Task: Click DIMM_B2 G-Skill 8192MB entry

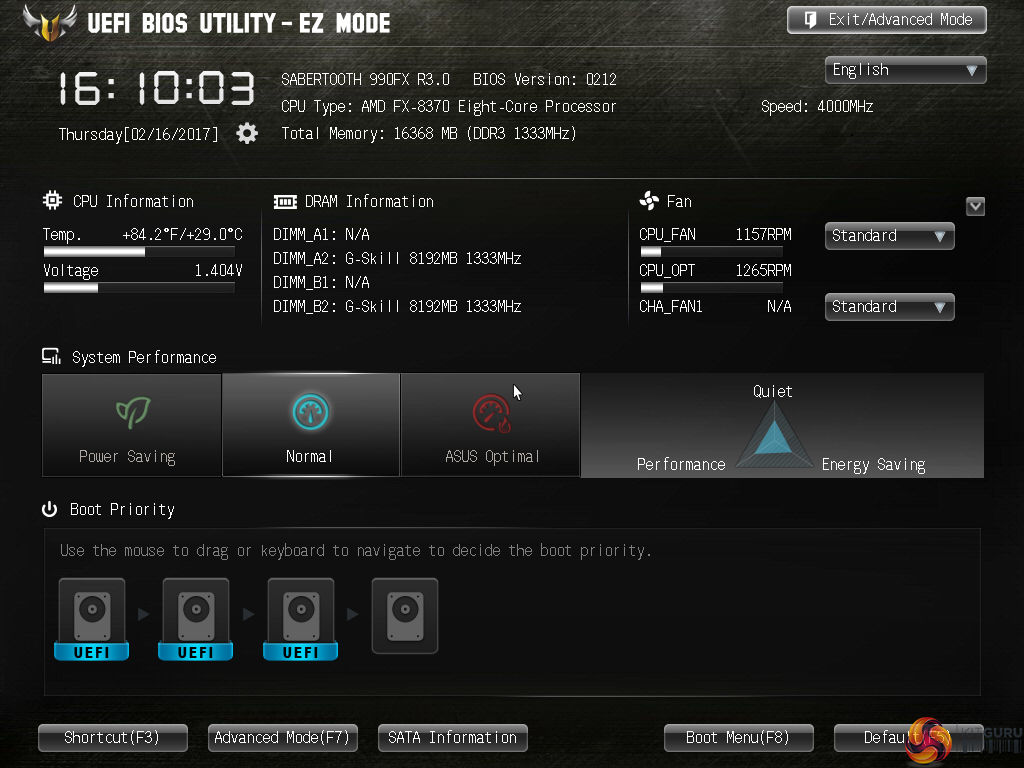Action: click(397, 306)
